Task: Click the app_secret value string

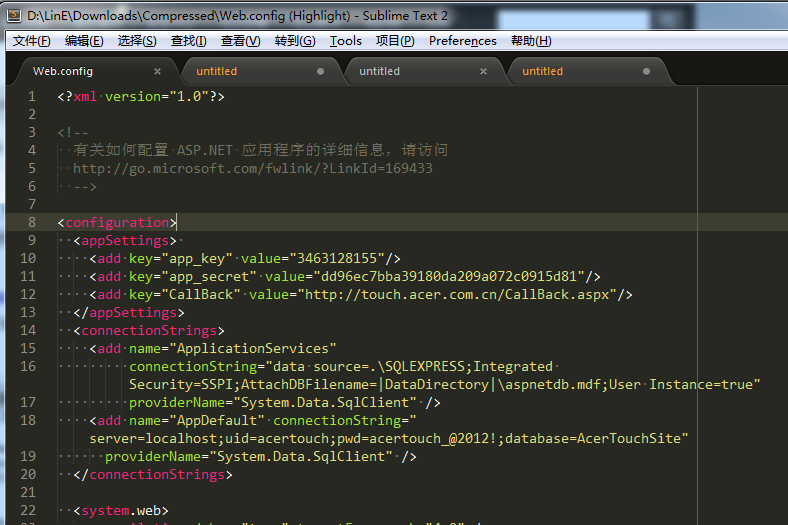Action: (449, 277)
